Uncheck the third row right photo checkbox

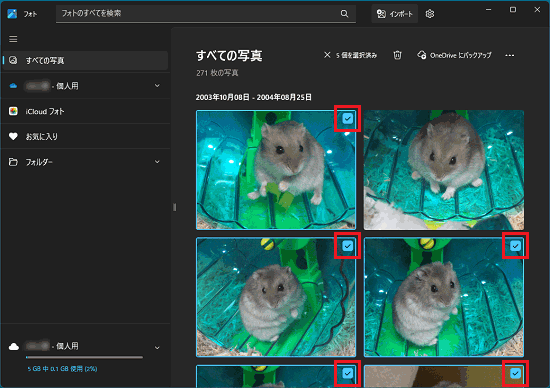tap(515, 373)
